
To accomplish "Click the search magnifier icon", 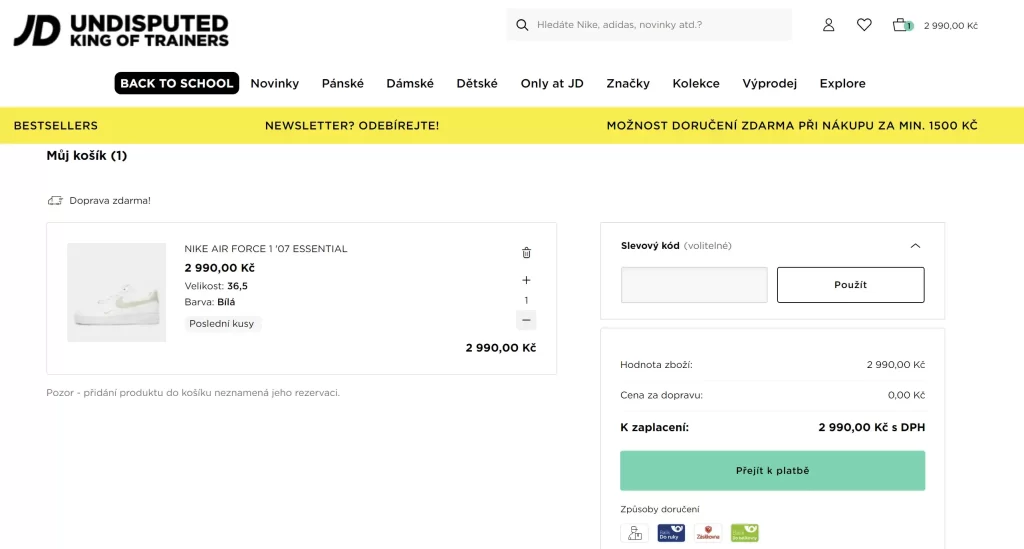I will click(x=522, y=25).
